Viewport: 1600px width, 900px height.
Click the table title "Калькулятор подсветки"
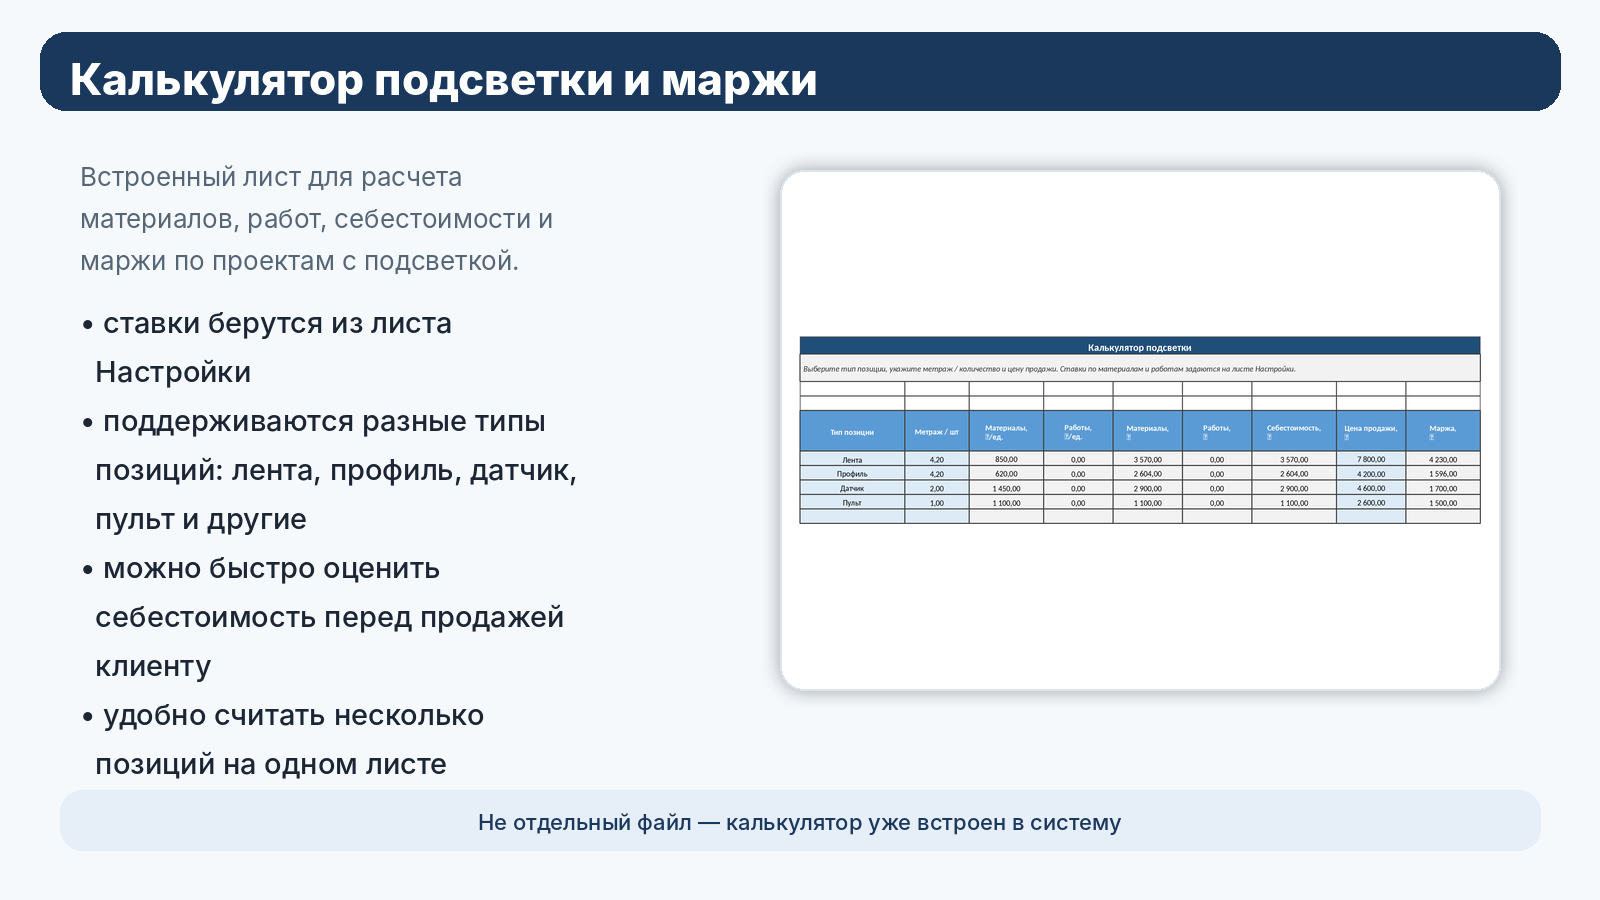(x=1139, y=347)
